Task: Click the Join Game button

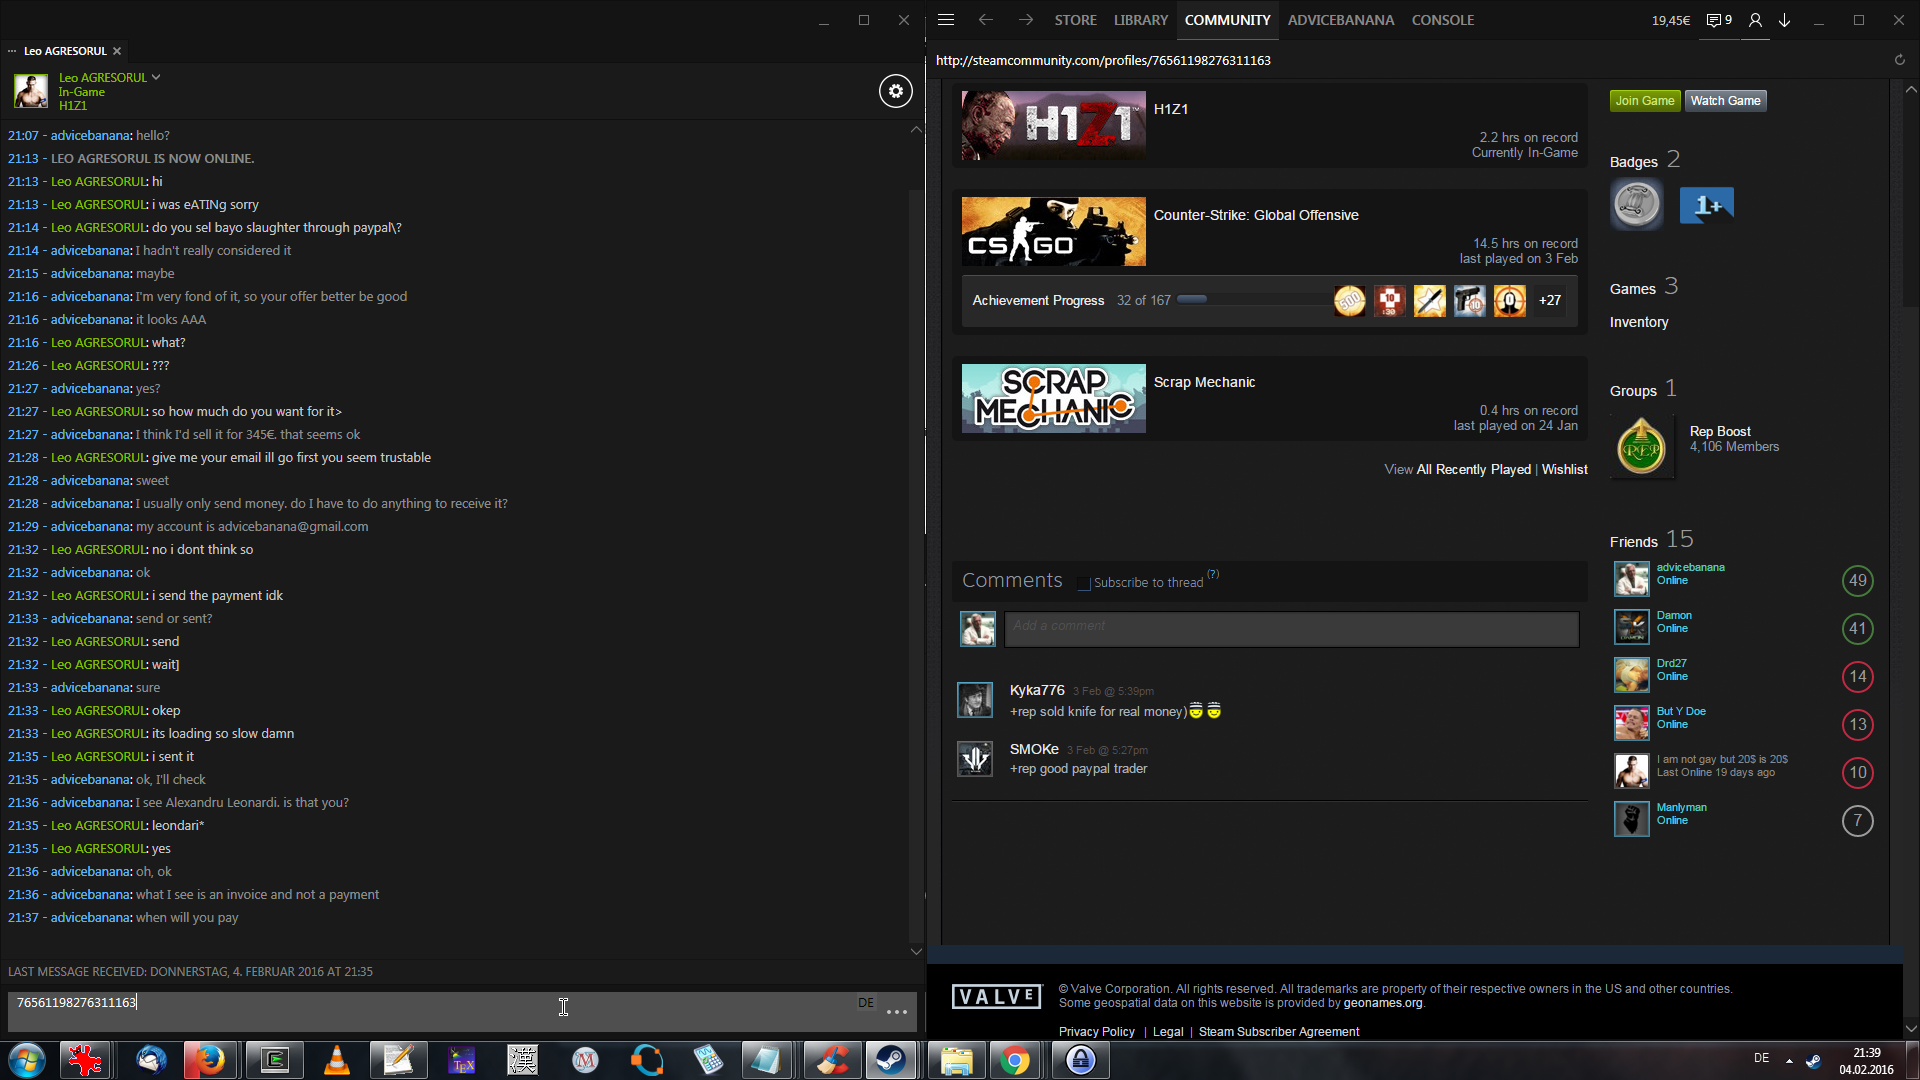Action: (1645, 101)
